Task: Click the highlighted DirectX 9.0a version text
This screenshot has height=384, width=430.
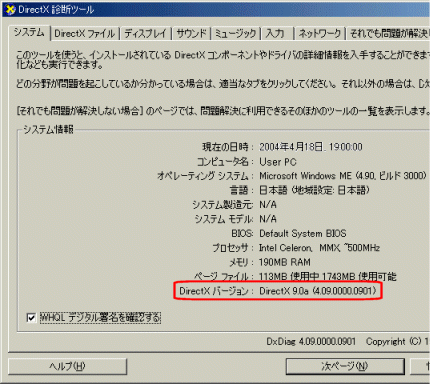Action: [x=318, y=291]
